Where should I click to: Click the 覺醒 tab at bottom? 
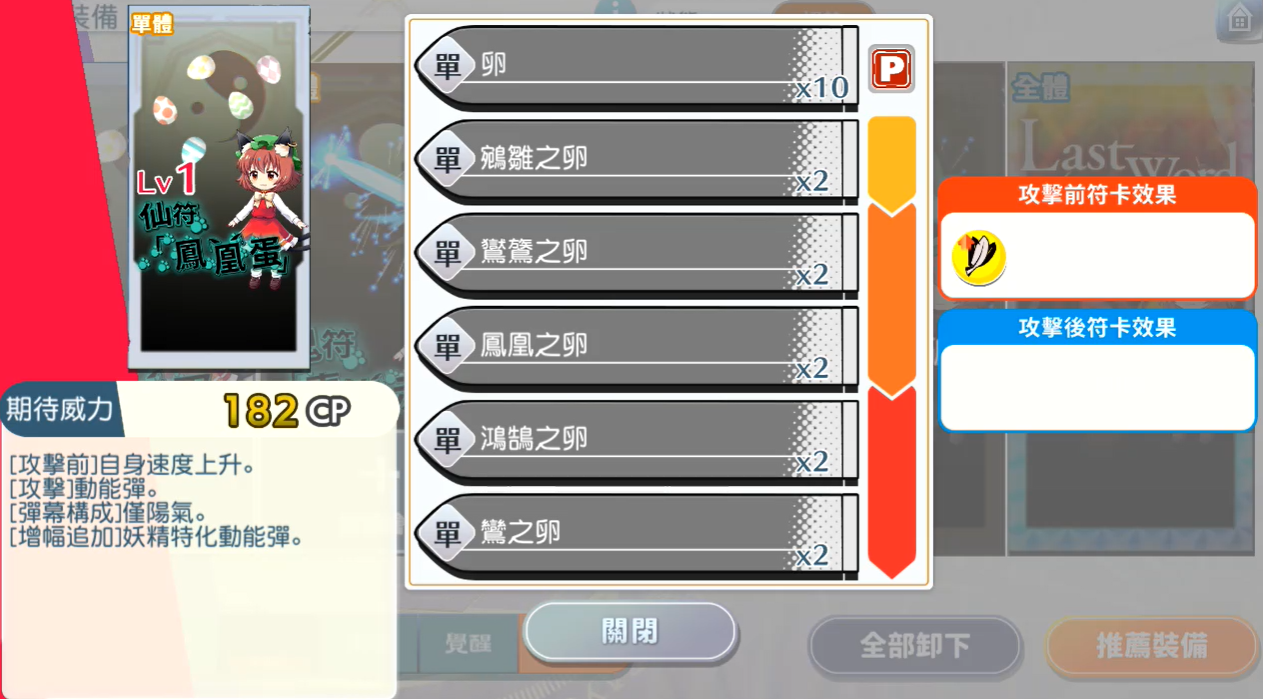[x=468, y=643]
